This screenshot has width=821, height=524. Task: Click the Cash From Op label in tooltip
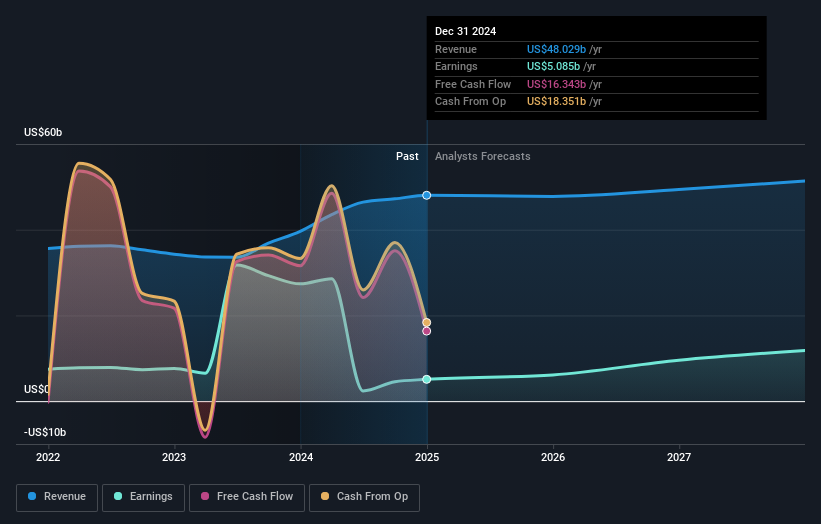coord(470,102)
